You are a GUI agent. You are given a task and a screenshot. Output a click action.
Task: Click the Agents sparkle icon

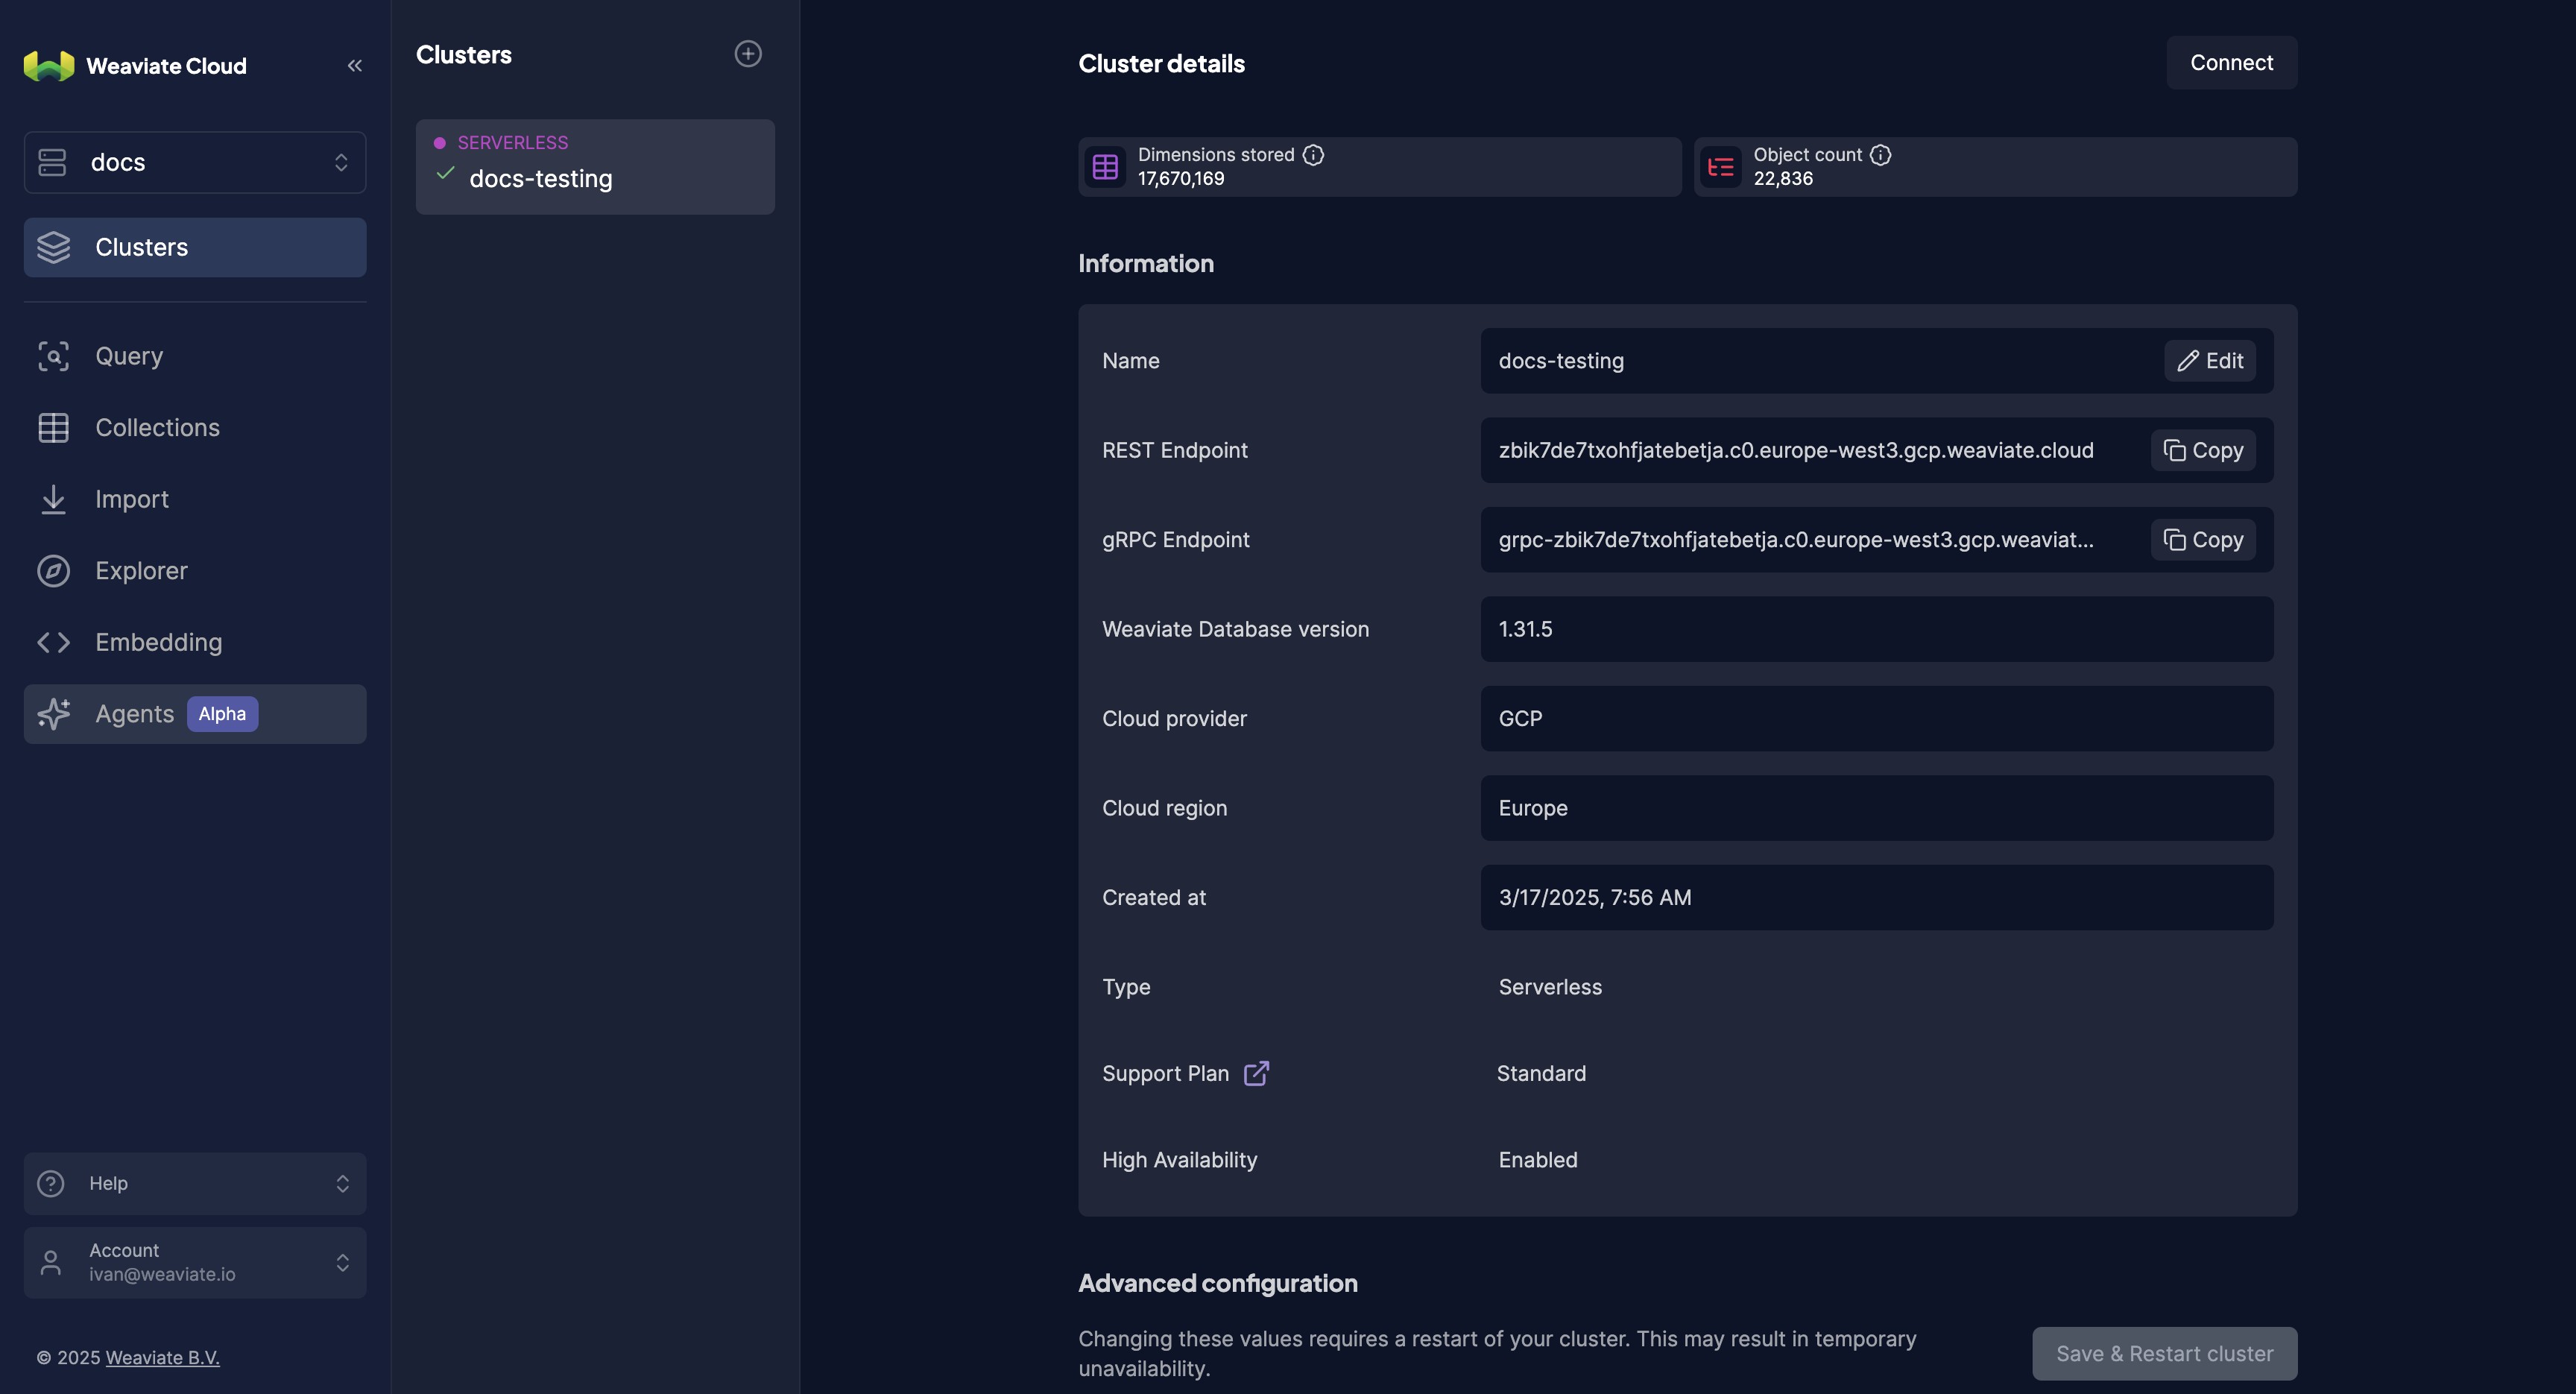coord(54,713)
